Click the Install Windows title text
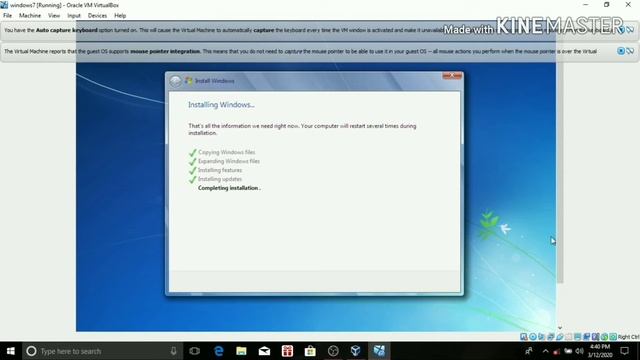The image size is (640, 360). pos(215,81)
